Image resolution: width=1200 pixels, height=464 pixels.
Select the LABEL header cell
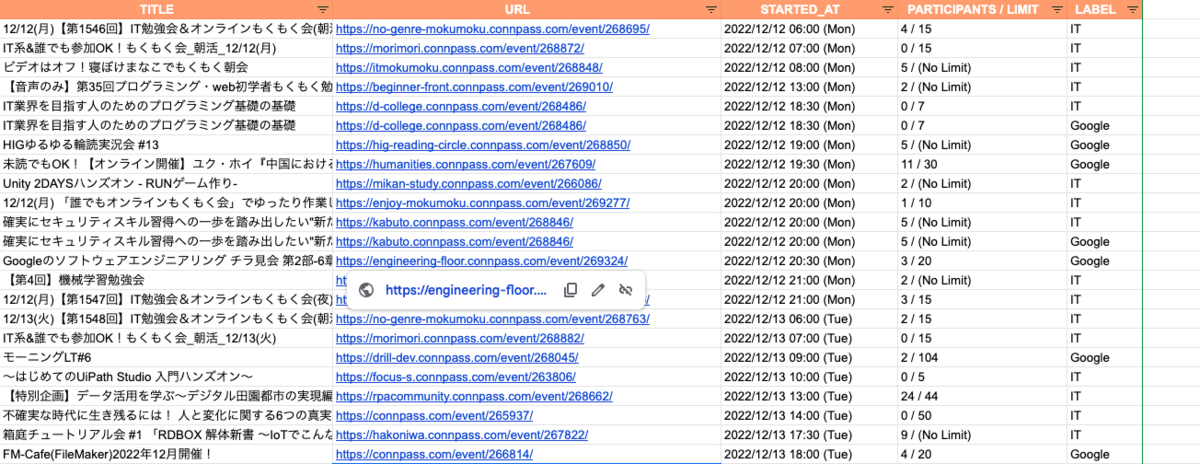tap(1105, 9)
